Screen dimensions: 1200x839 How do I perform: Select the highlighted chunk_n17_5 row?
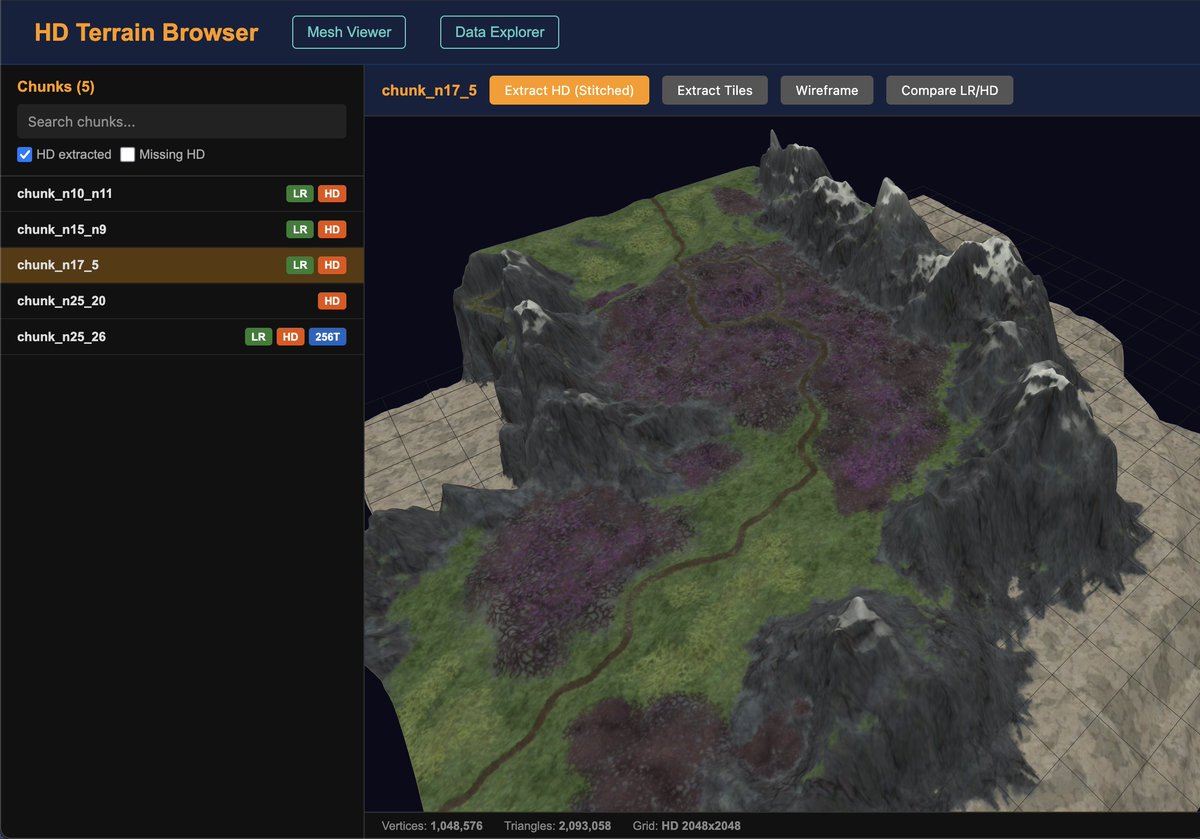coord(182,265)
